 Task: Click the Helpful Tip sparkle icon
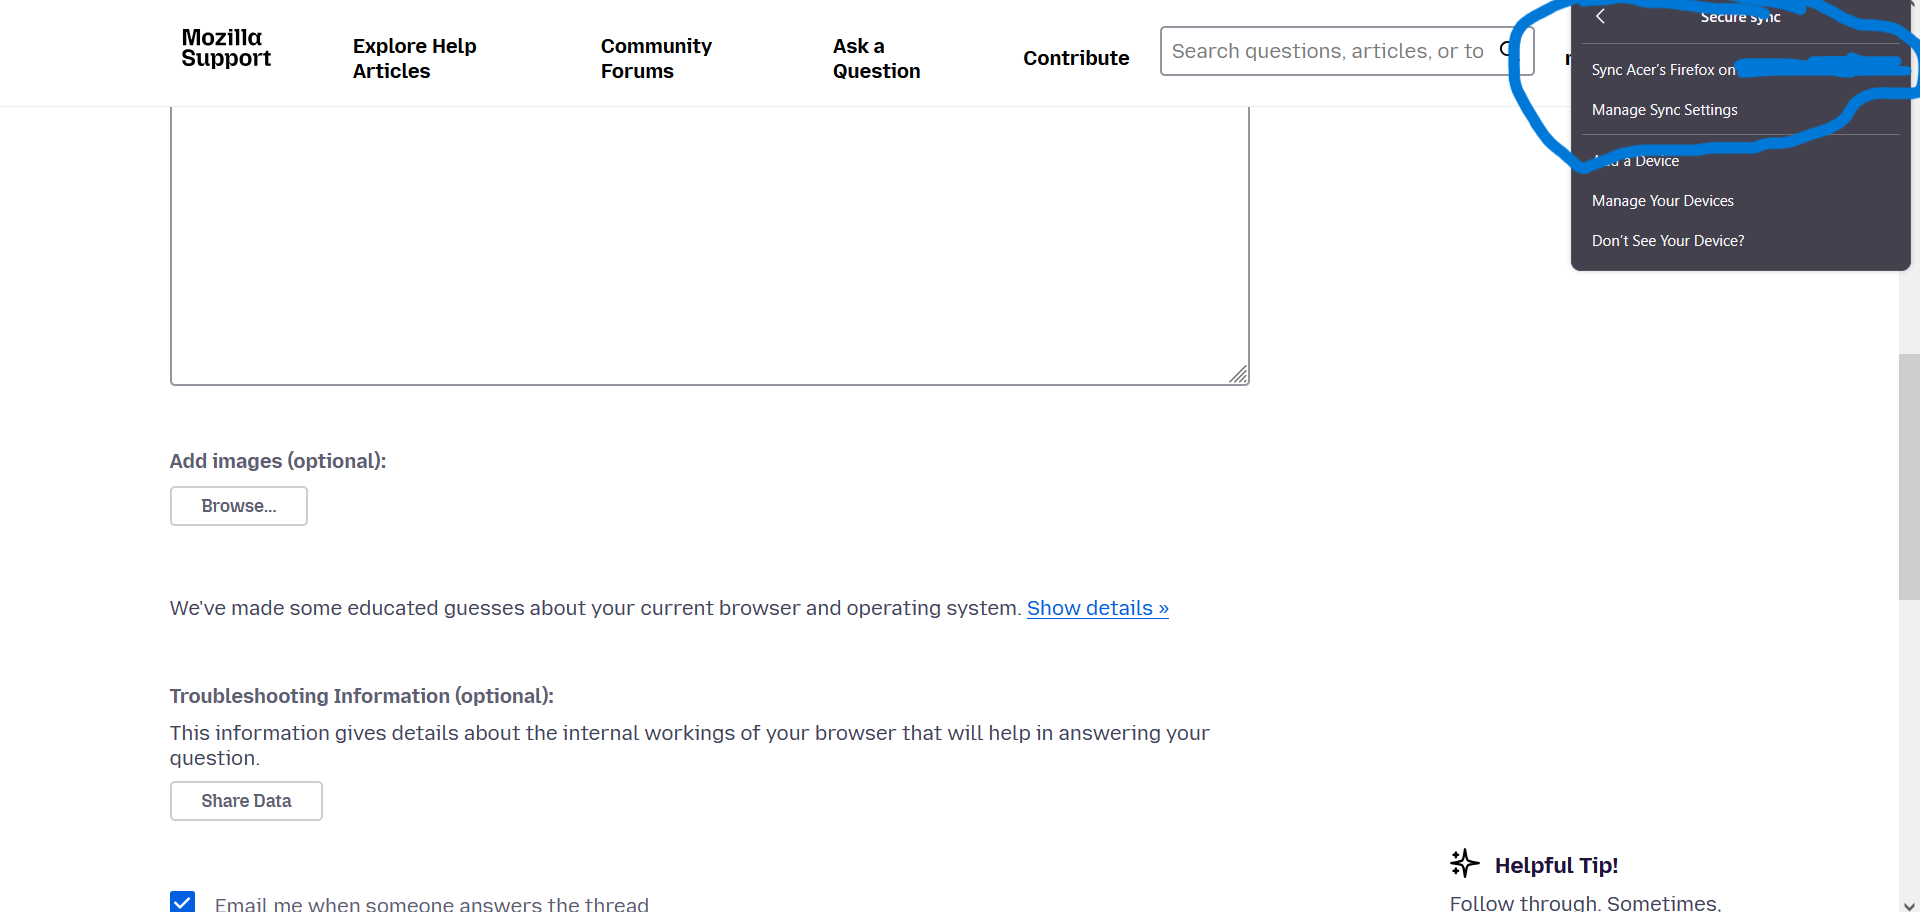[1464, 863]
